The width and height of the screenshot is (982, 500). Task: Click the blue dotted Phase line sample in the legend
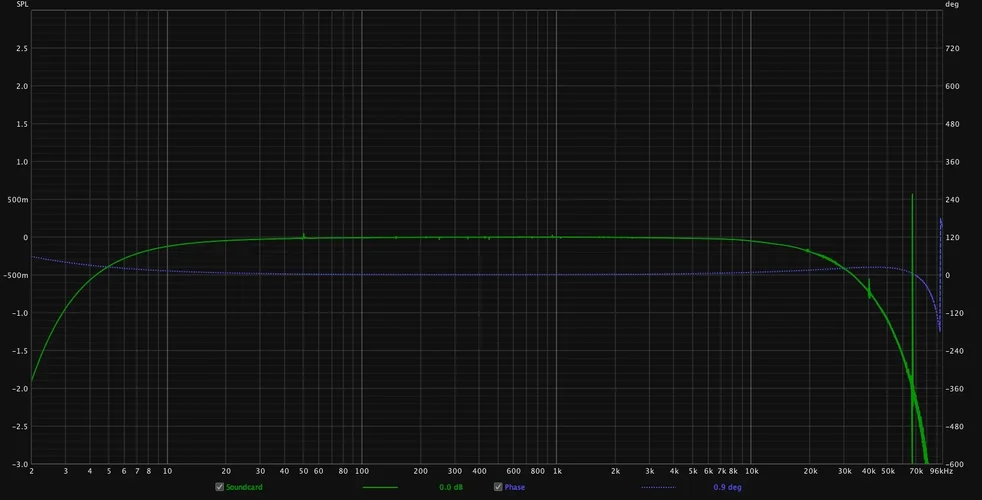click(658, 487)
